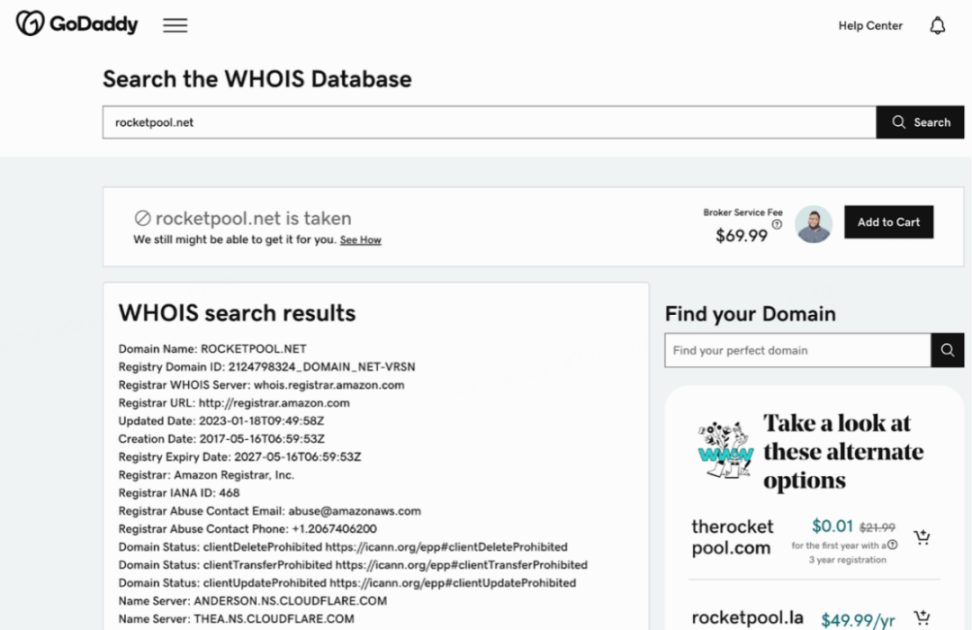Open the hamburger navigation menu
The image size is (972, 630).
pyautogui.click(x=175, y=25)
